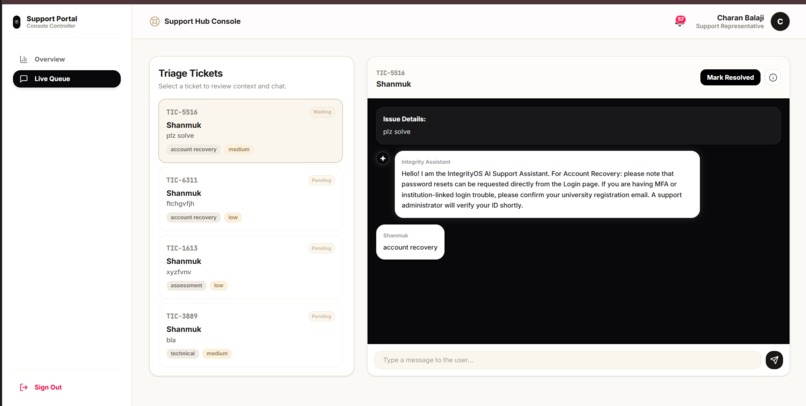
Task: Click the medium tag on TIC-5516
Action: point(239,150)
